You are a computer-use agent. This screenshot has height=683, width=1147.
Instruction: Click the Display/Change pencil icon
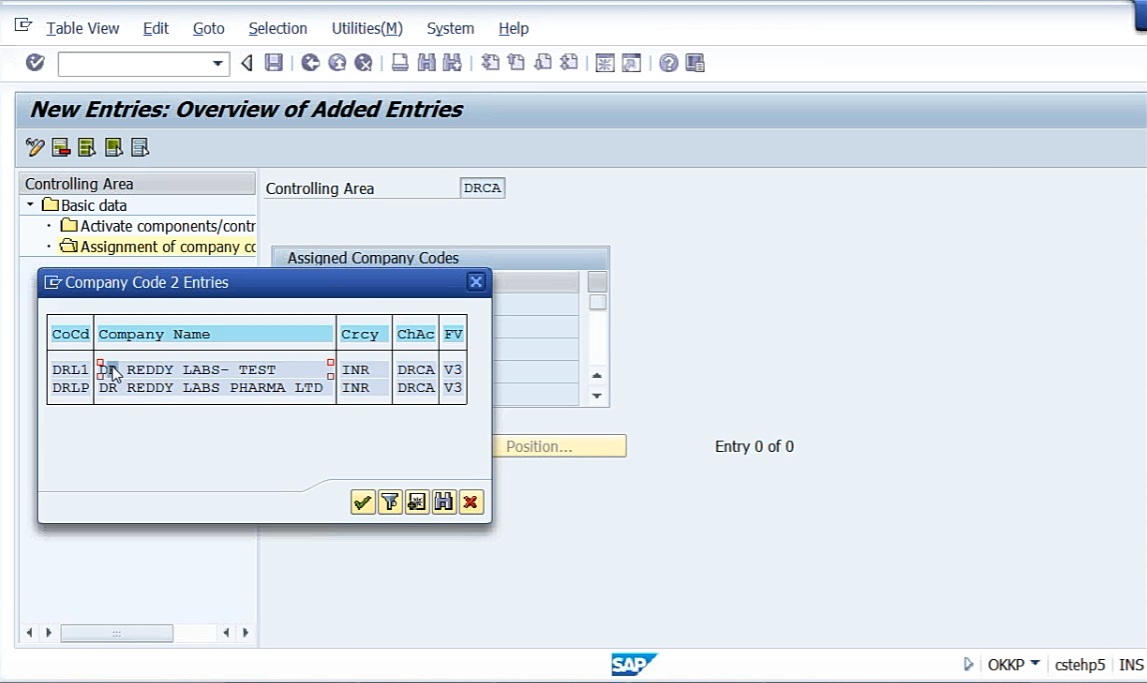[34, 148]
